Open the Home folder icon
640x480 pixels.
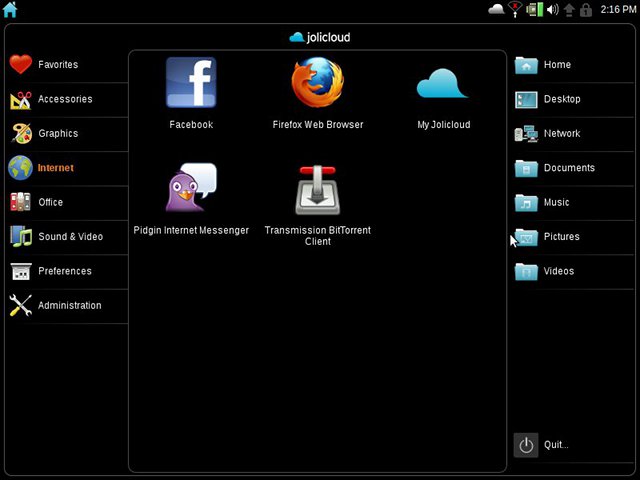click(x=526, y=65)
